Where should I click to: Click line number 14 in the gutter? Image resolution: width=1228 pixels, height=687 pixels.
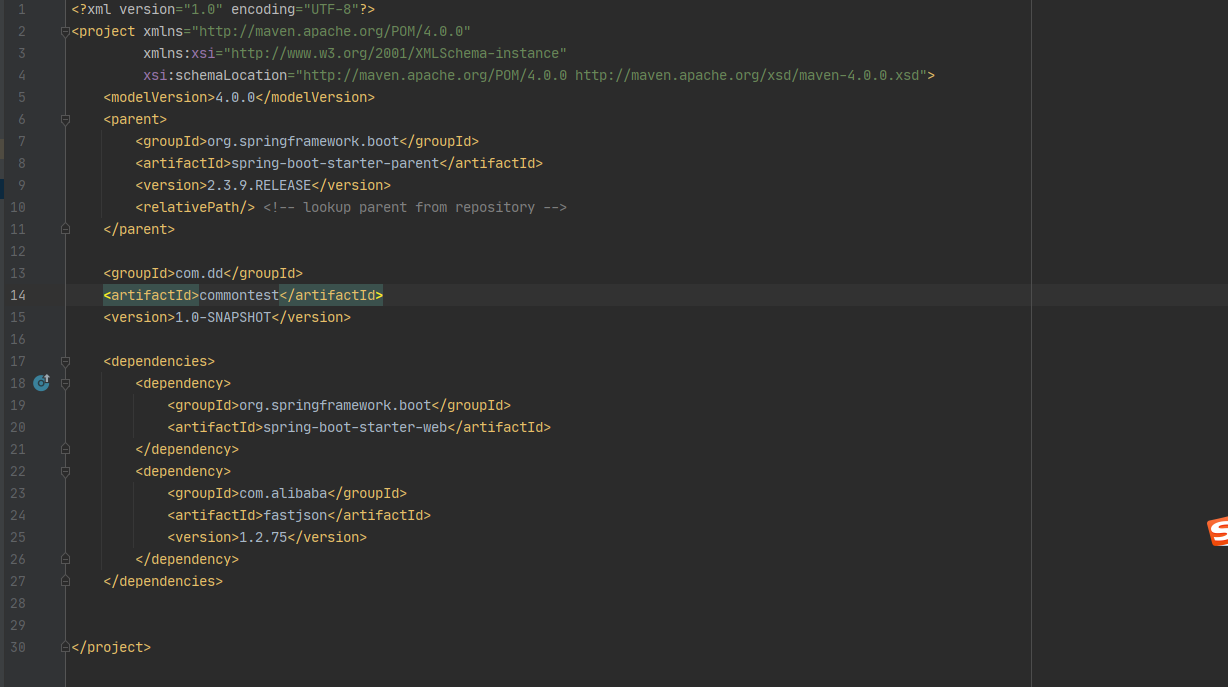coord(19,295)
